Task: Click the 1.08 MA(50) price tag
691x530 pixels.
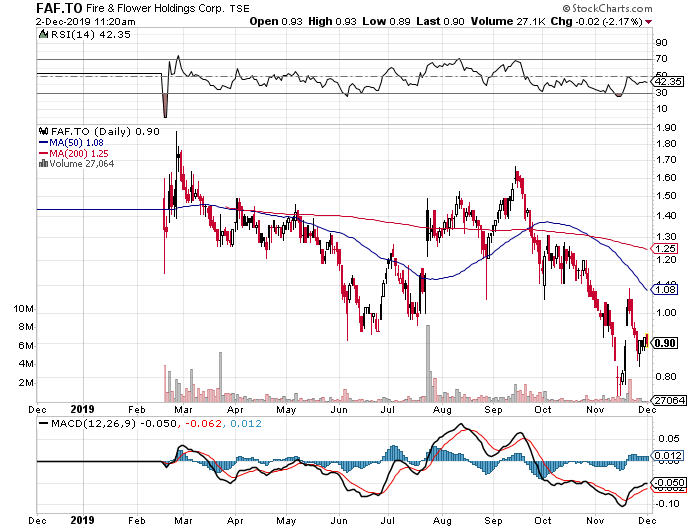Action: click(665, 289)
